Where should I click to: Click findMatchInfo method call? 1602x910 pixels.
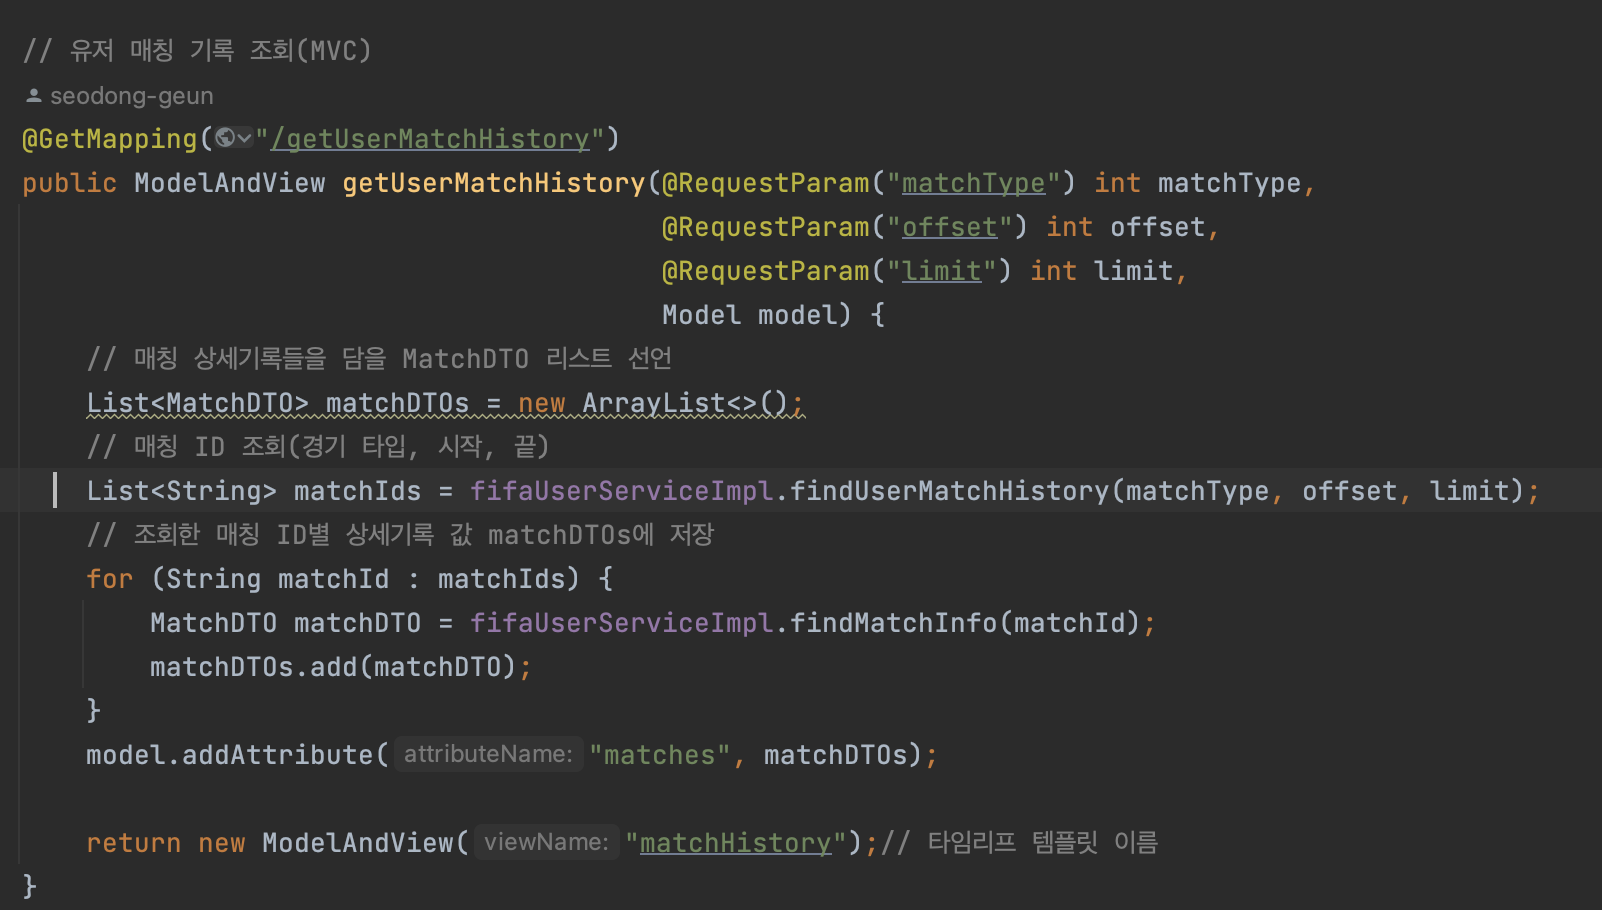893,623
